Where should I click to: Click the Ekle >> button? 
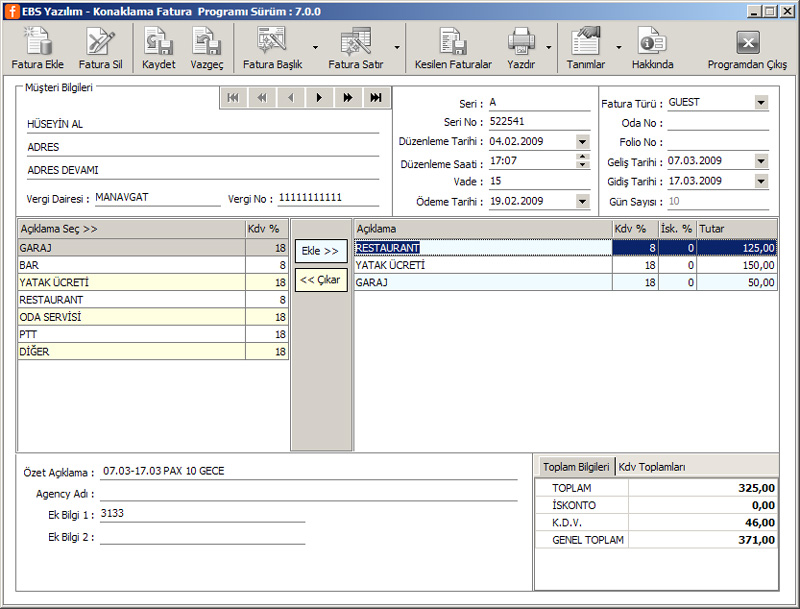(x=320, y=251)
